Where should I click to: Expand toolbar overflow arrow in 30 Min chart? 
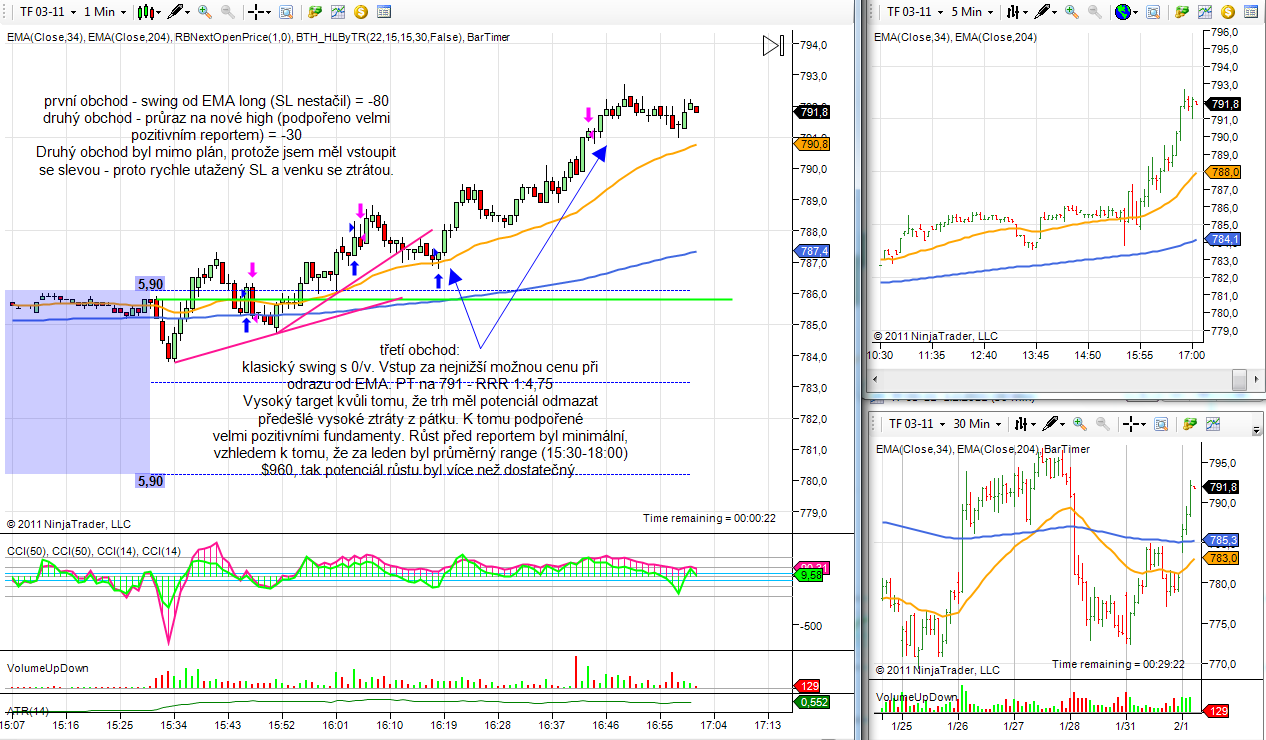[1257, 429]
